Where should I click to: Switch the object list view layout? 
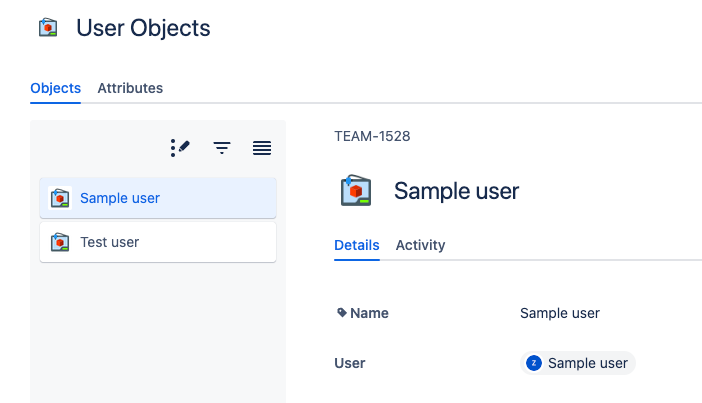click(262, 148)
